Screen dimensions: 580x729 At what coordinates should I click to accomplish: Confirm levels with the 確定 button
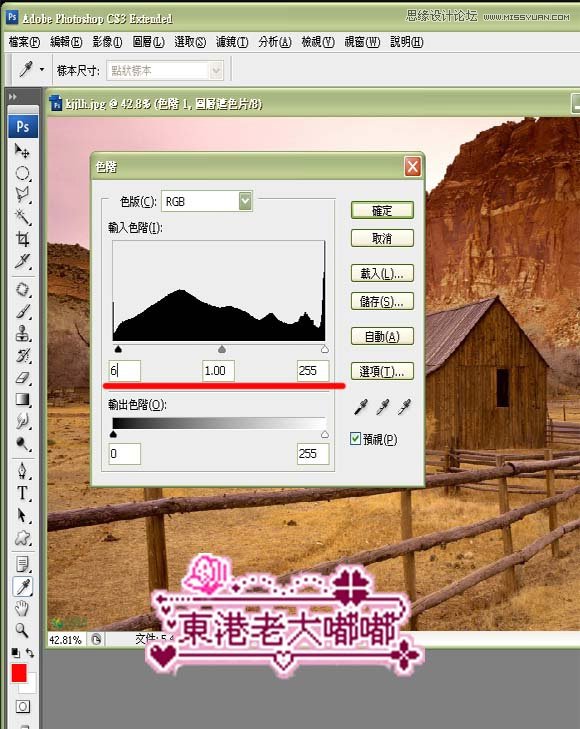(x=382, y=211)
